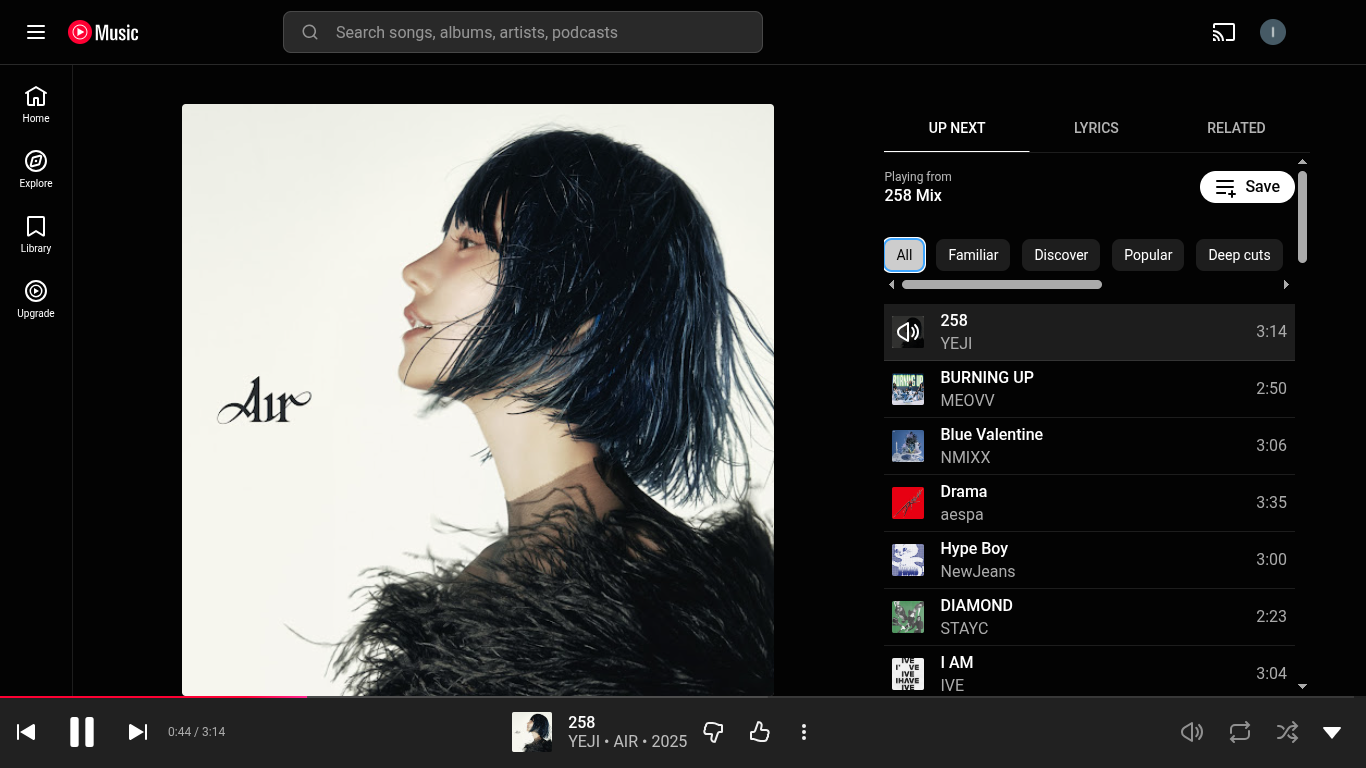Viewport: 1366px width, 768px height.
Task: Open Upgrade in the sidebar
Action: pos(36,299)
